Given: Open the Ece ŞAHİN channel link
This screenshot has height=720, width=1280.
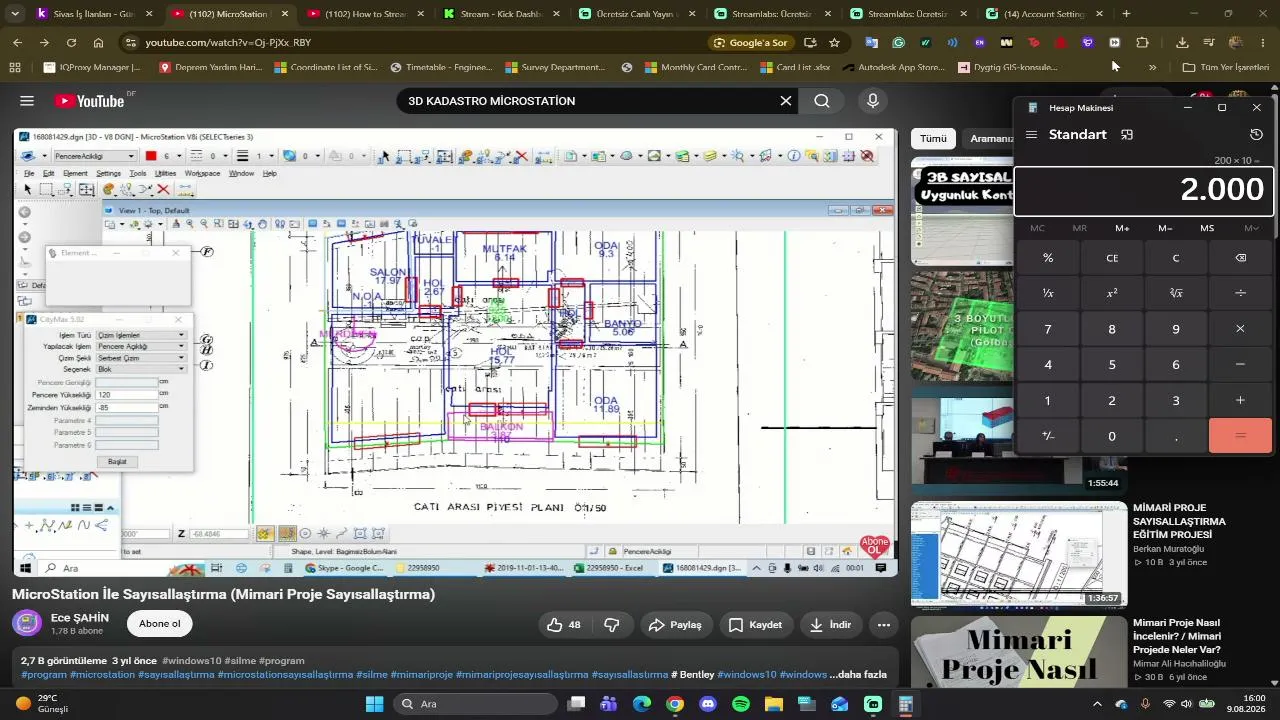Looking at the screenshot, I should coord(80,618).
